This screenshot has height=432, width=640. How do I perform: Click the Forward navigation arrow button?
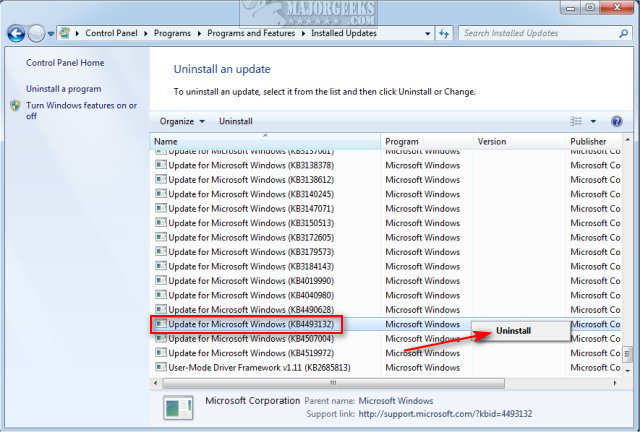point(36,33)
